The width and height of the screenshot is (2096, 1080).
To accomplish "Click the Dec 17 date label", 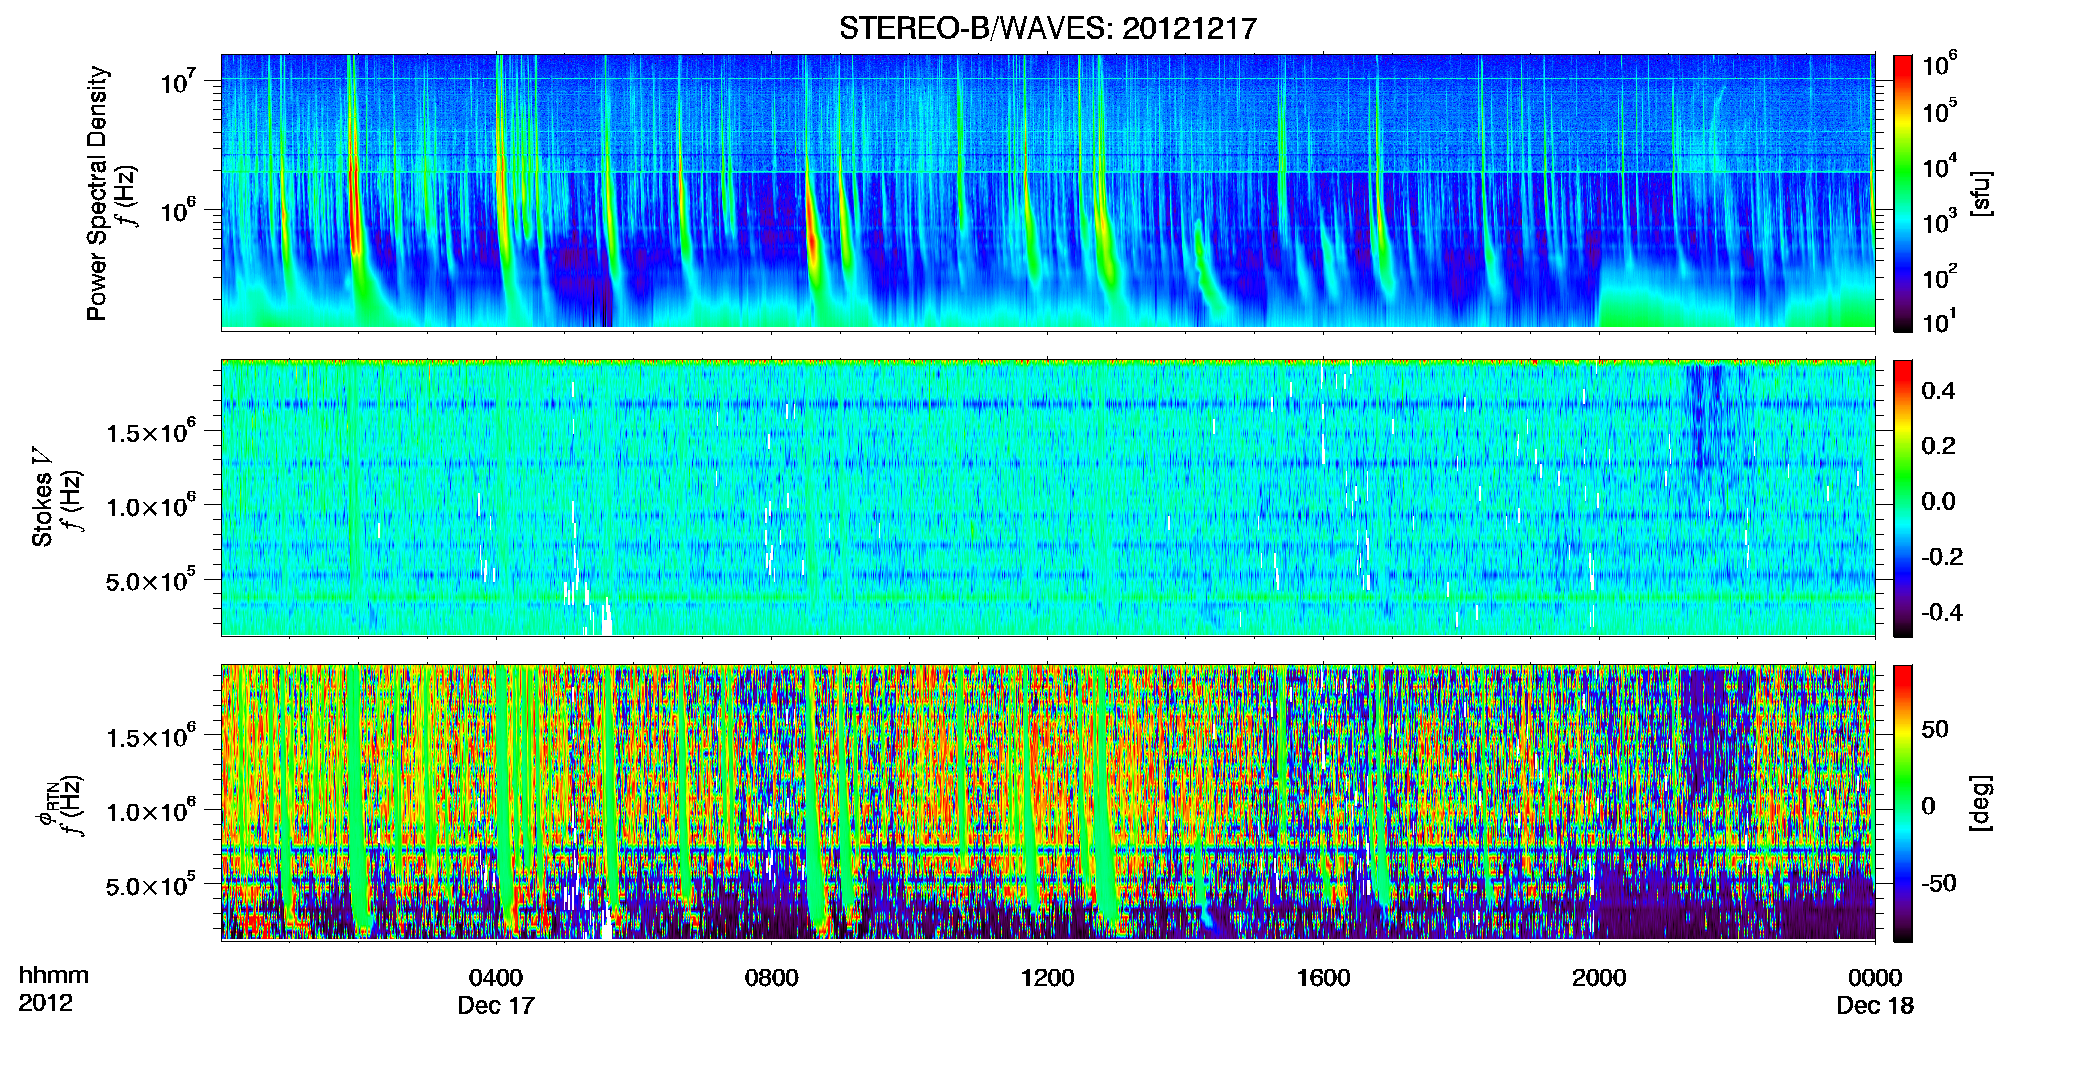I will 496,1006.
